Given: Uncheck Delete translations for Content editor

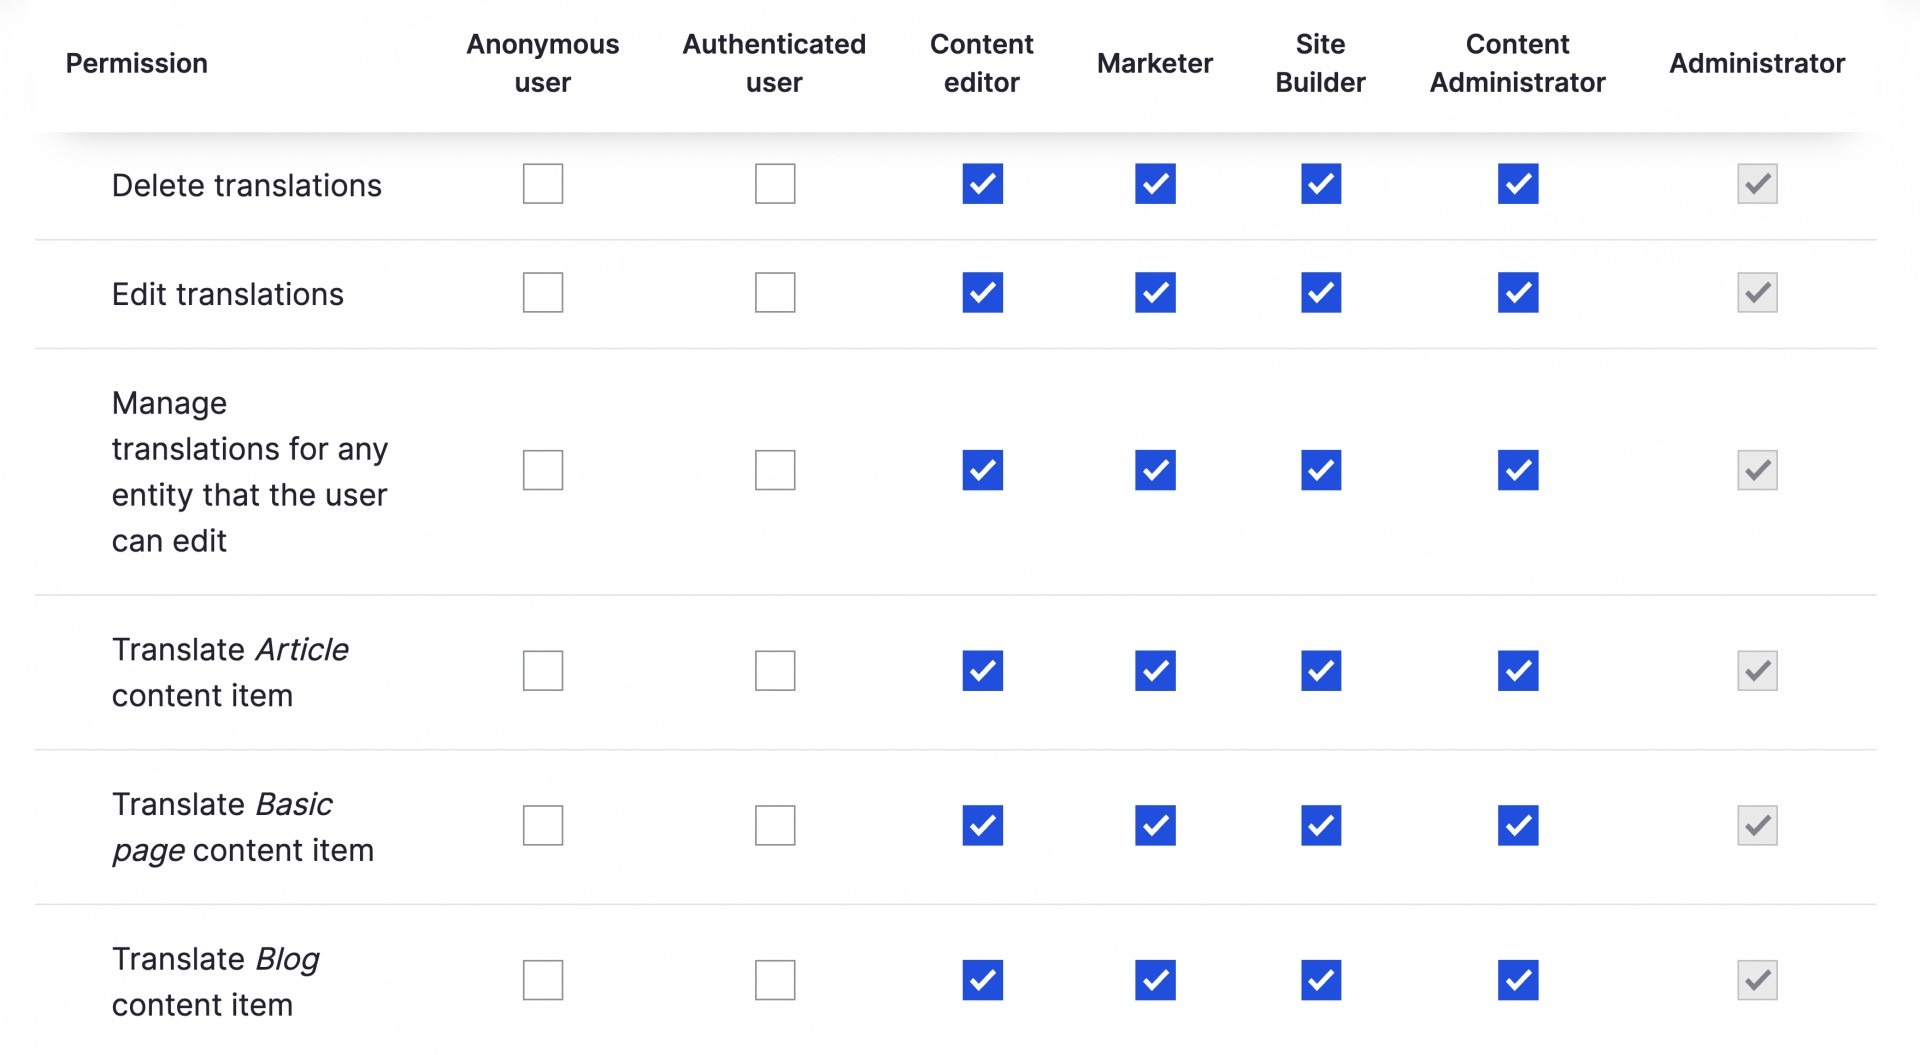Looking at the screenshot, I should [x=982, y=184].
